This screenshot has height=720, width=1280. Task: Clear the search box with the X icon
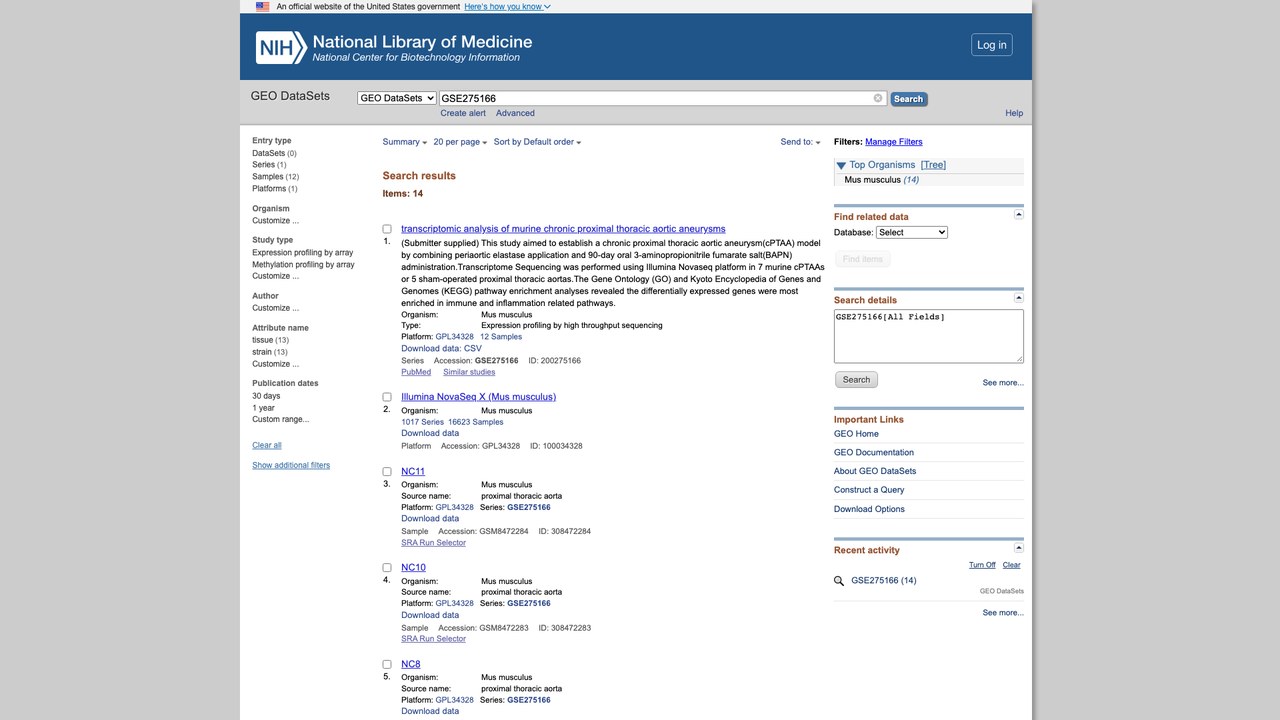point(878,98)
